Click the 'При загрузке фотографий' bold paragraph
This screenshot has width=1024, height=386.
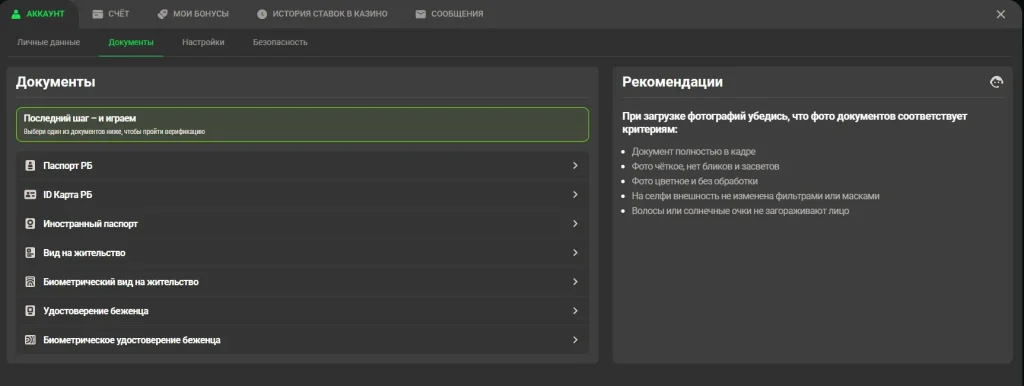pos(795,123)
